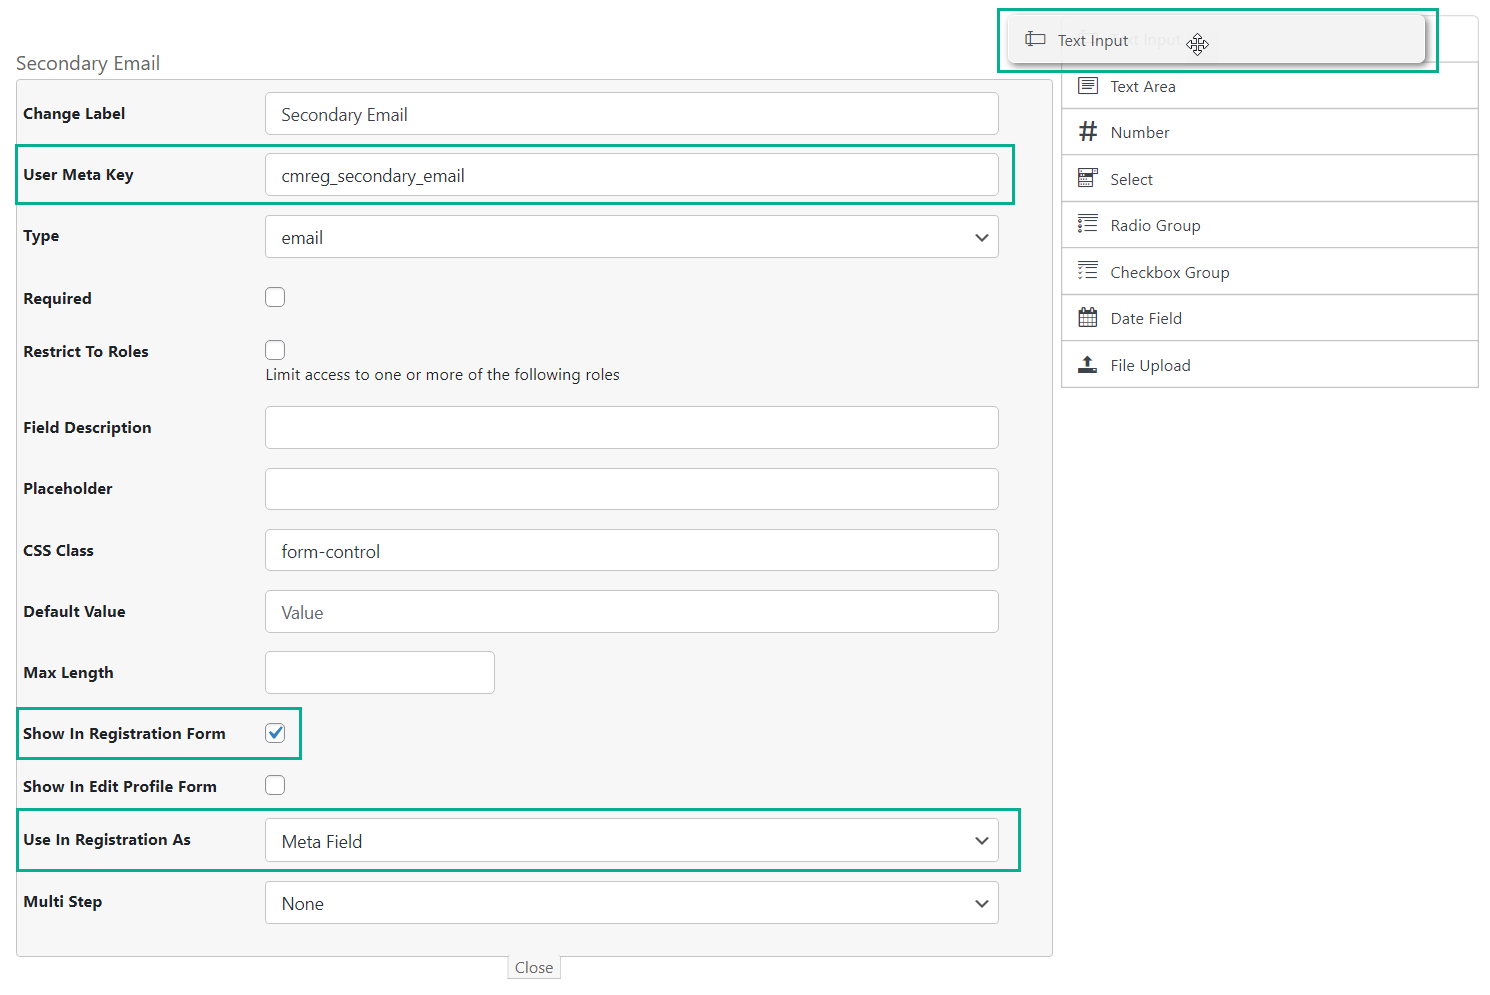Toggle the Required checkbox
The height and width of the screenshot is (995, 1490).
click(x=275, y=297)
